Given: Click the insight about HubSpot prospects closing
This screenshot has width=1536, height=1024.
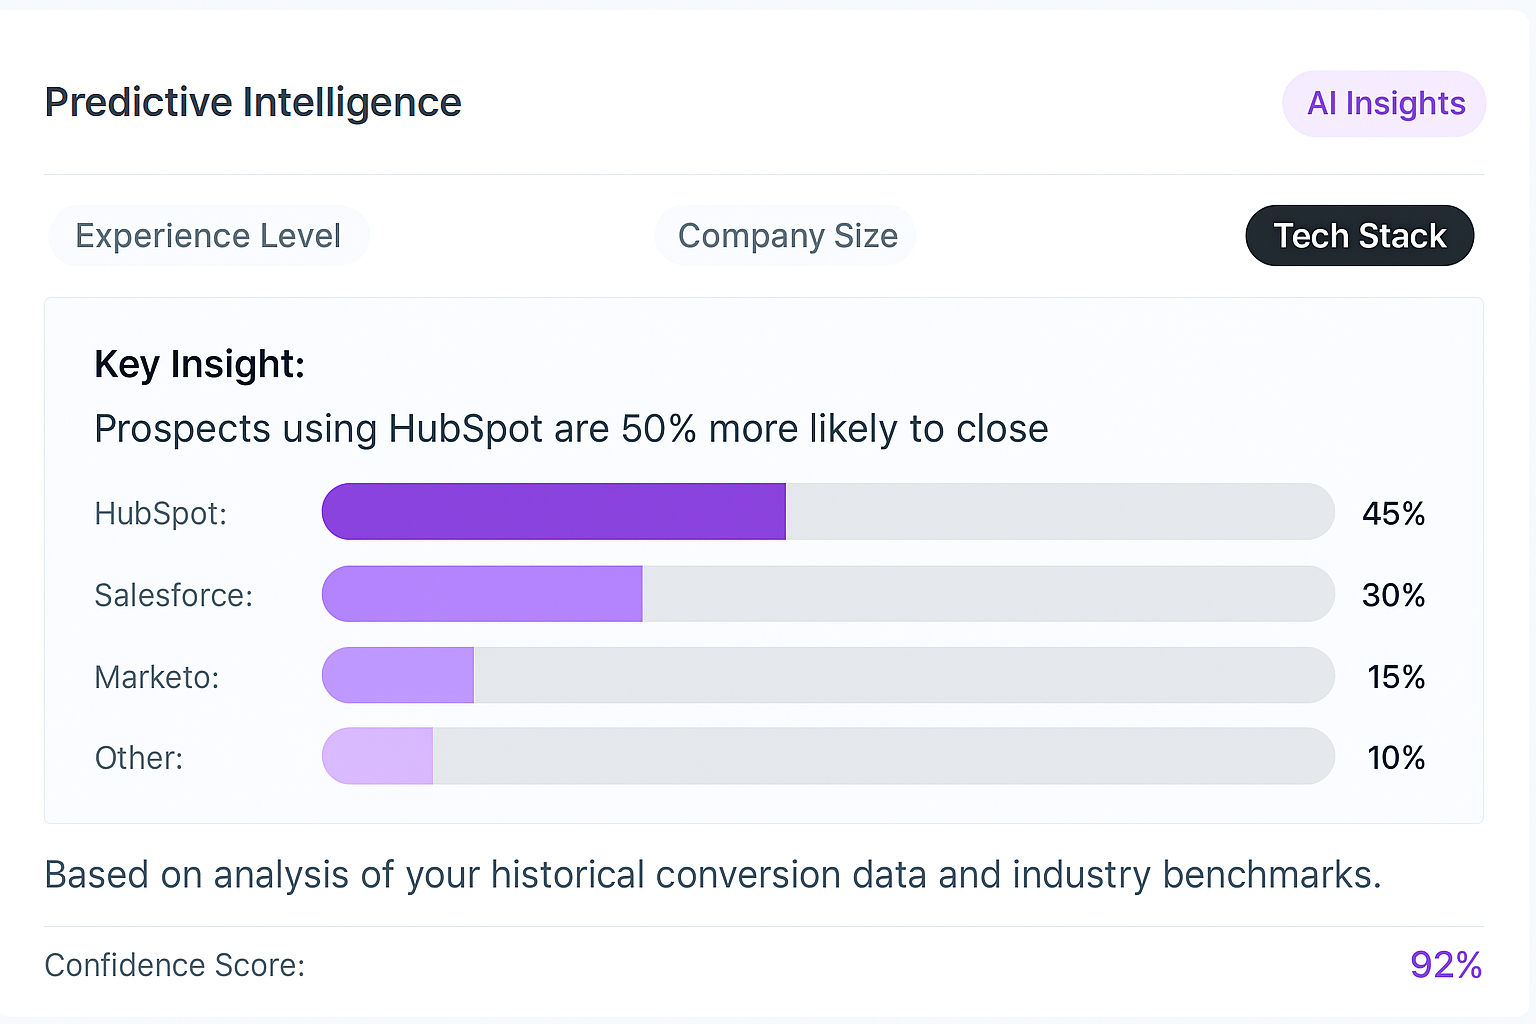Looking at the screenshot, I should click(571, 428).
